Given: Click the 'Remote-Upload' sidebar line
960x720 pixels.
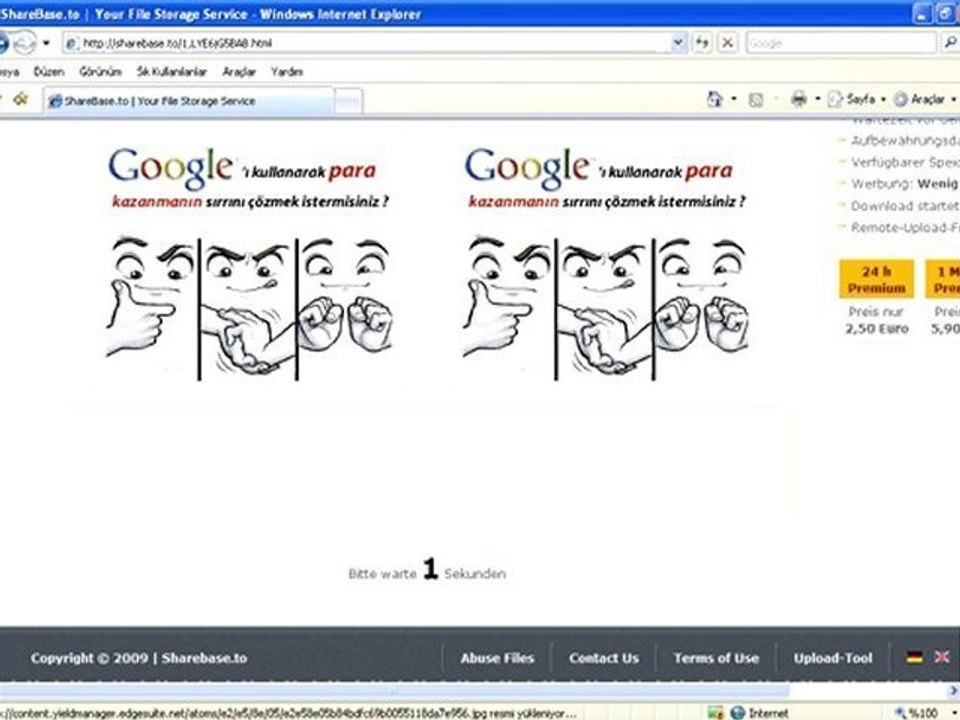Looking at the screenshot, I should coord(904,228).
